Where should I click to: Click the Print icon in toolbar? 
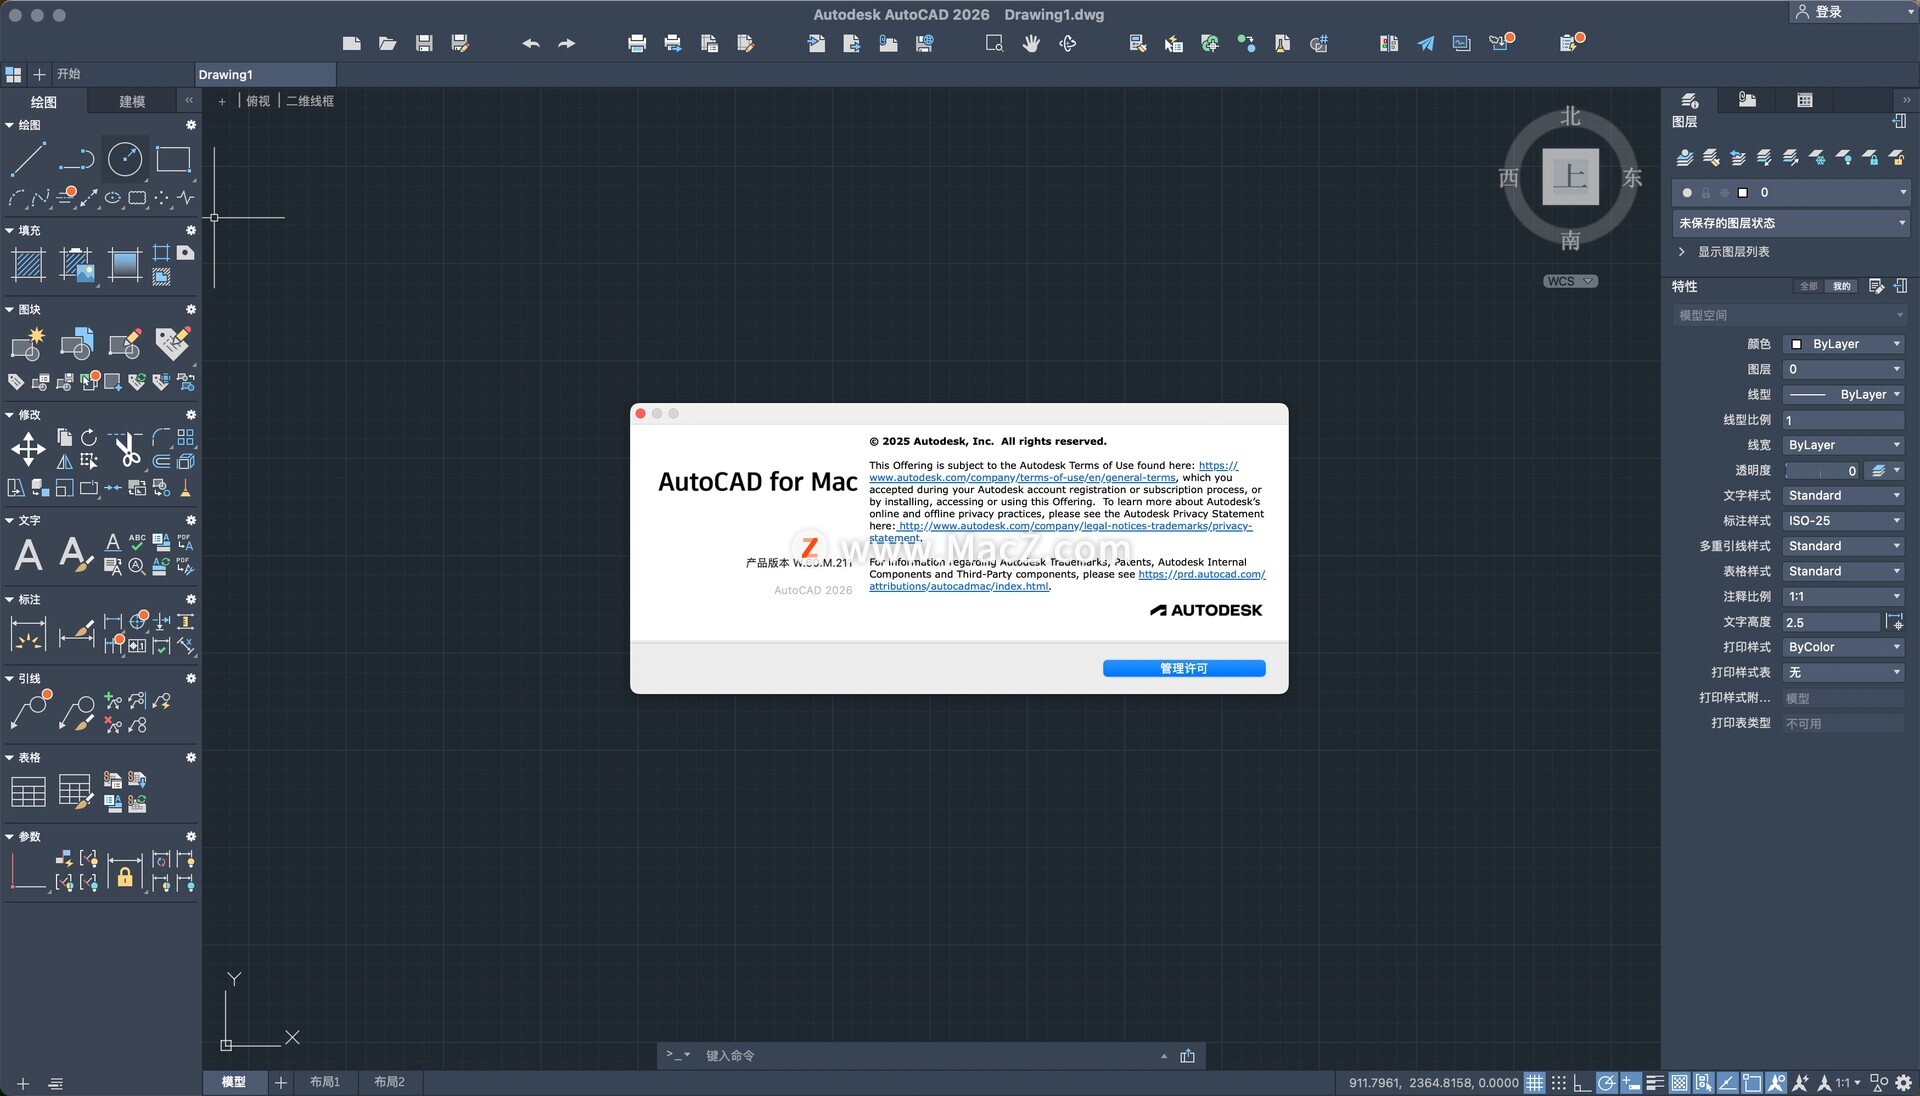(x=637, y=43)
